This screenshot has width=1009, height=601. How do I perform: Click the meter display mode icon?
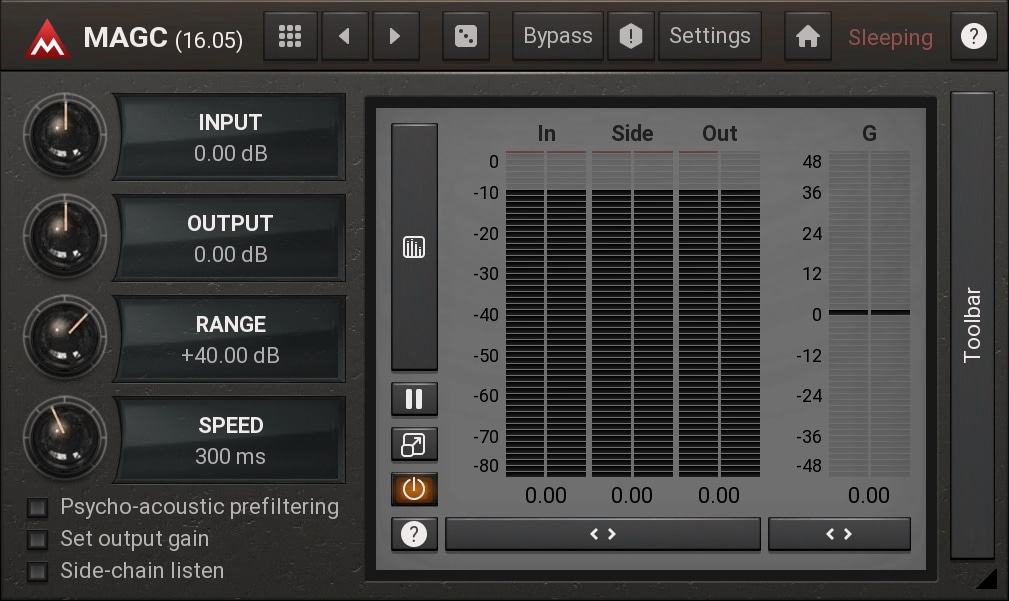click(414, 247)
